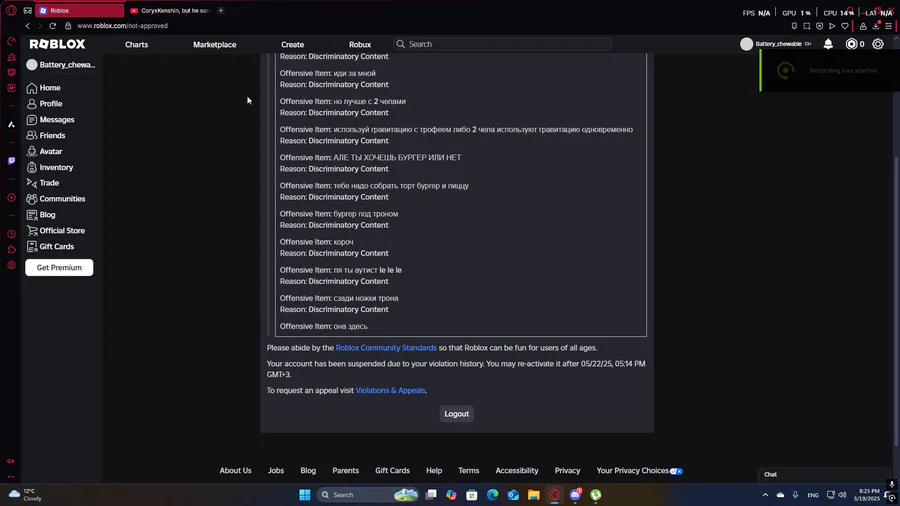900x506 pixels.
Task: Click the address bar URL roblox.com/not-approved
Action: click(x=122, y=26)
